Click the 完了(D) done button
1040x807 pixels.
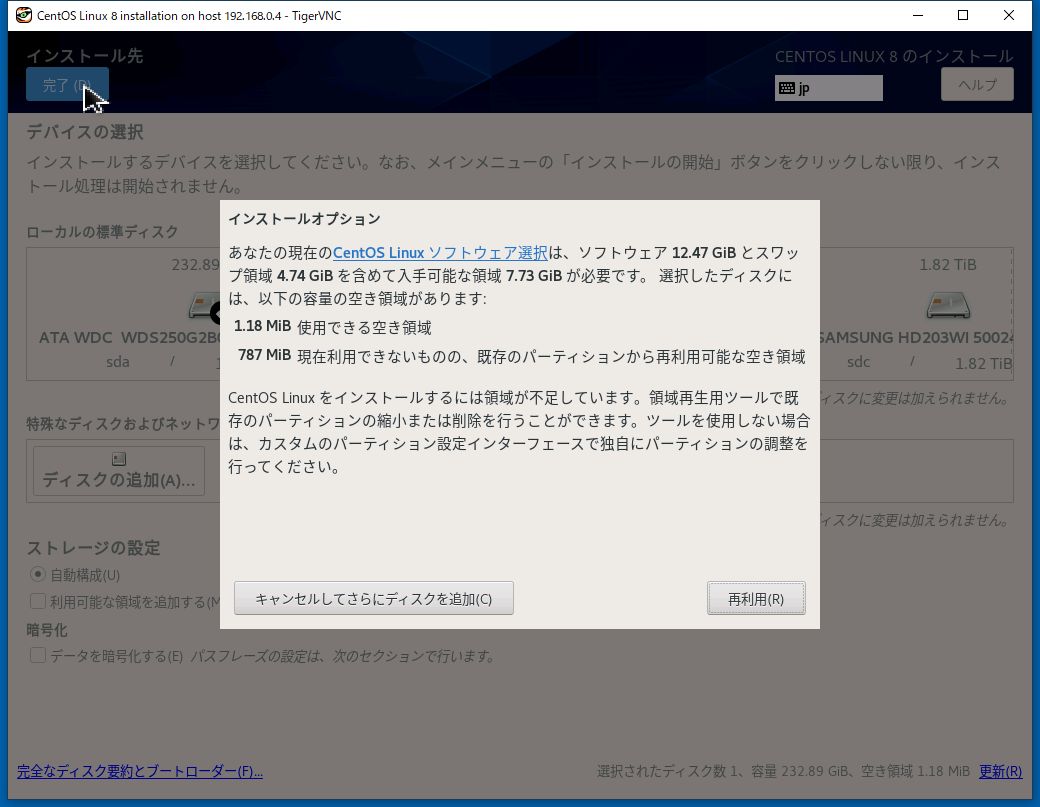point(67,84)
